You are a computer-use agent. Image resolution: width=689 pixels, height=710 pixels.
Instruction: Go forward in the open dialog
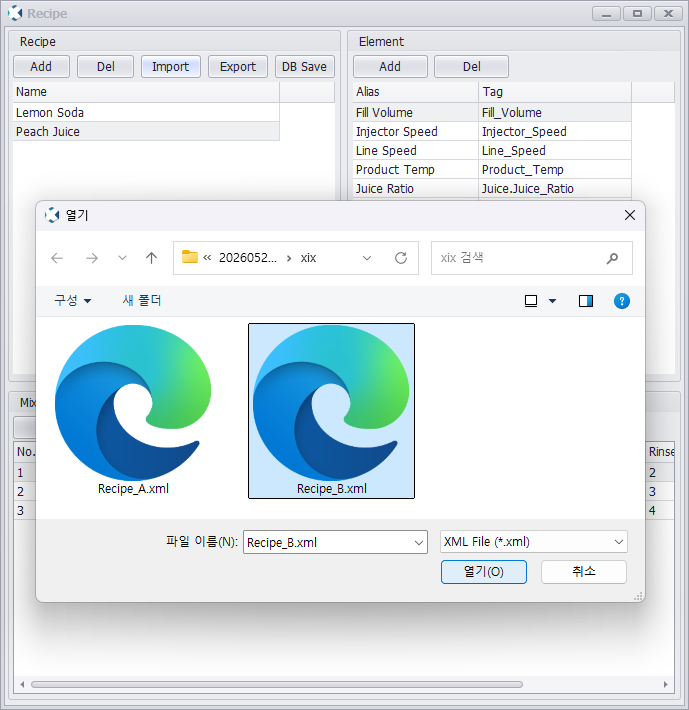coord(92,258)
